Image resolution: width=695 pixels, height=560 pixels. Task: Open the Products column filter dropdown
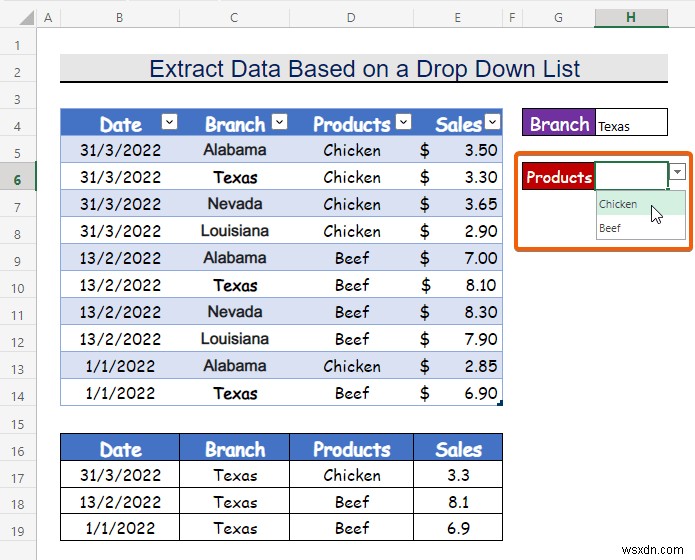click(x=403, y=121)
